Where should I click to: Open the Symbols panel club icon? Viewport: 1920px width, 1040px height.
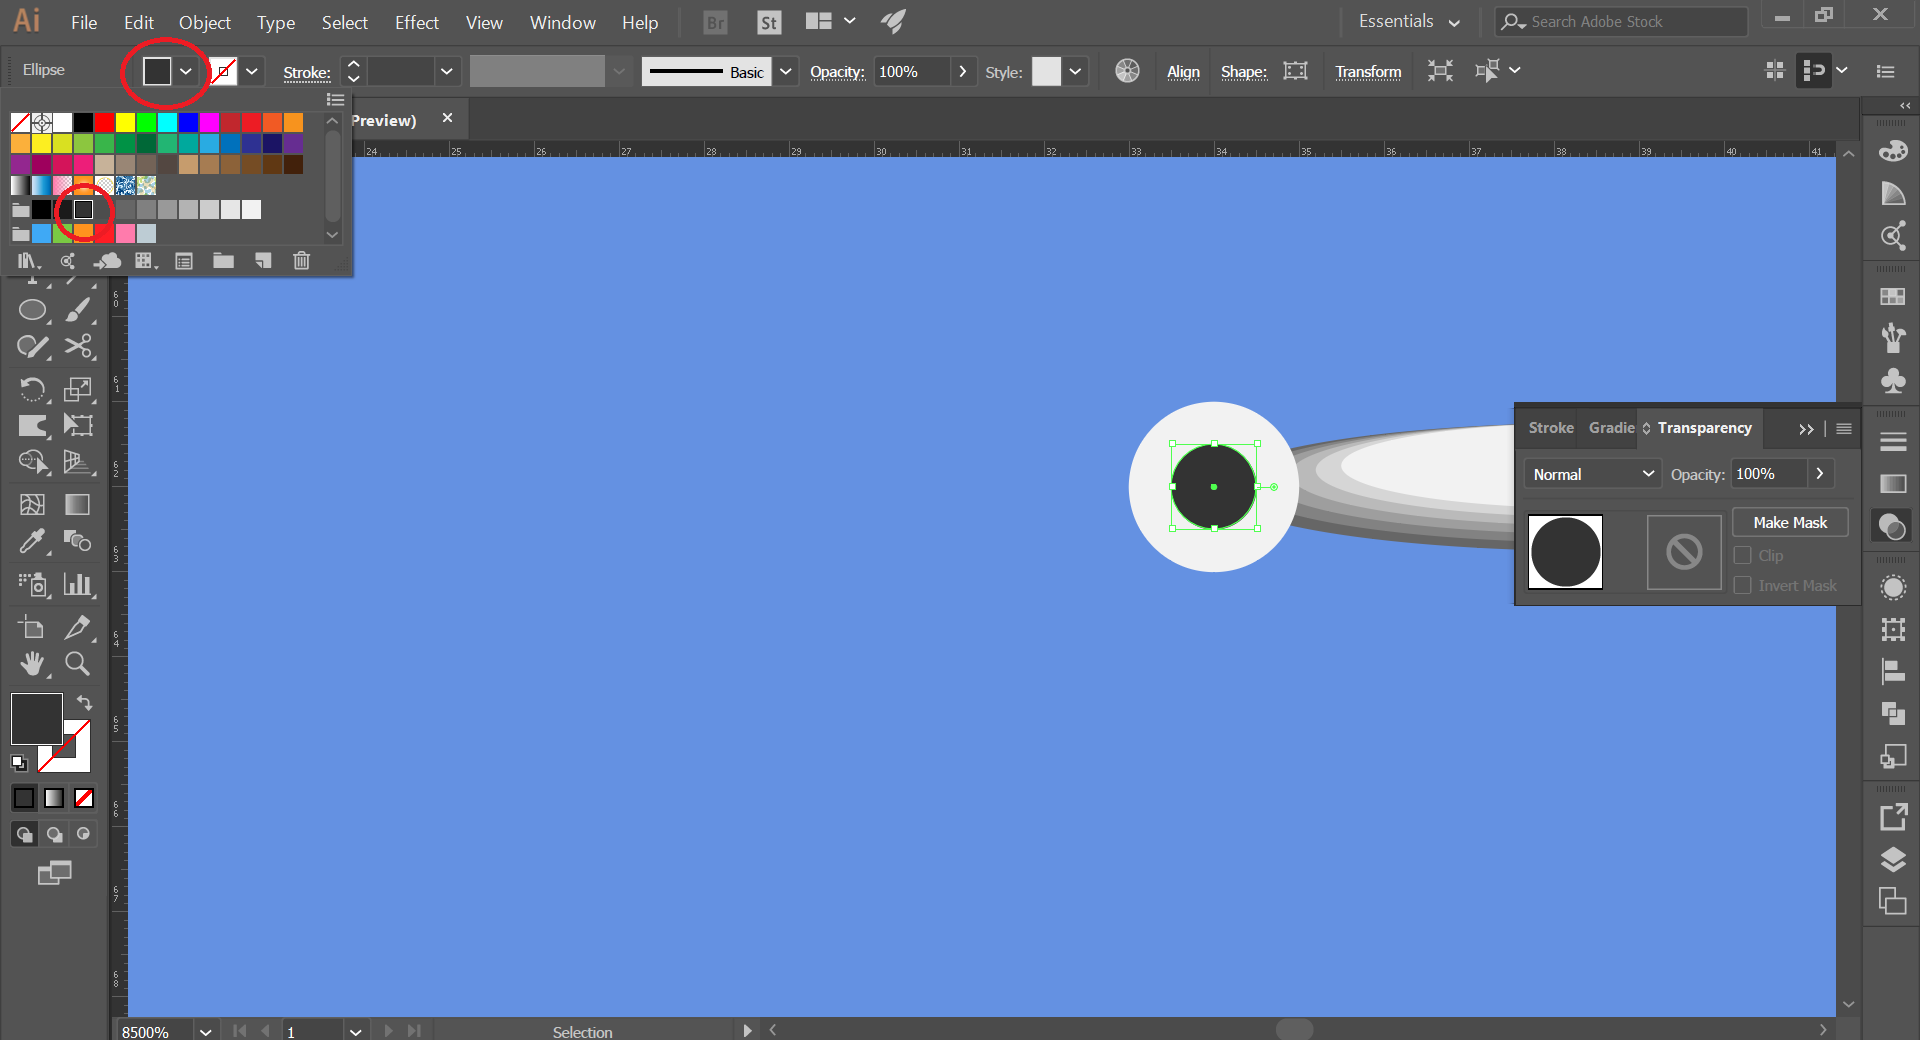[x=1893, y=381]
